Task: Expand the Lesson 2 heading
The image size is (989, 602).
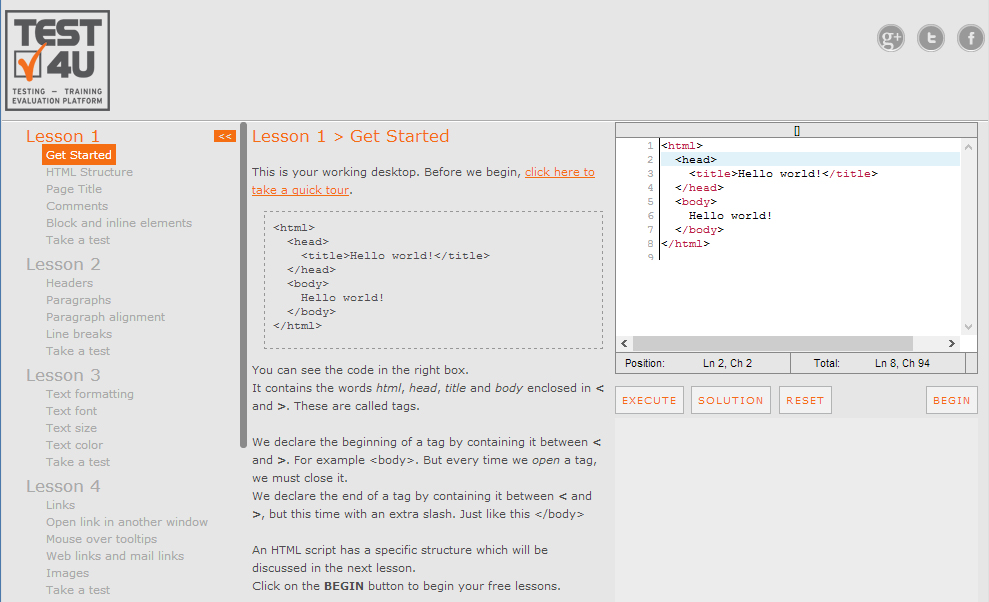Action: click(63, 264)
